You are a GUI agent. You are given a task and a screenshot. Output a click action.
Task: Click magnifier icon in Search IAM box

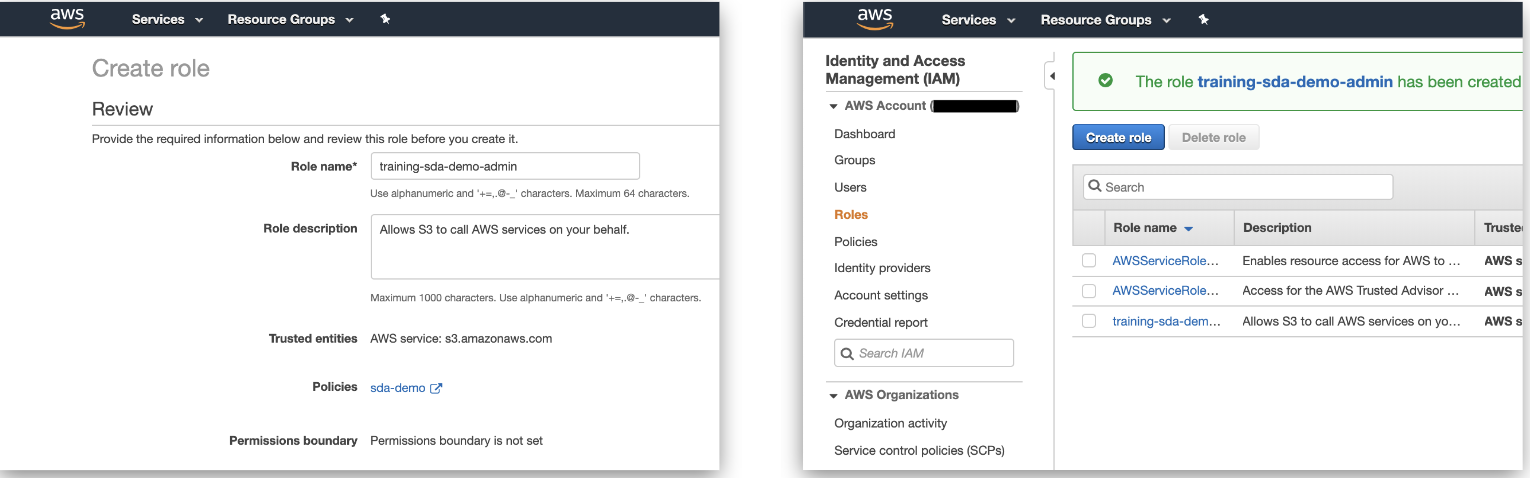coord(848,353)
